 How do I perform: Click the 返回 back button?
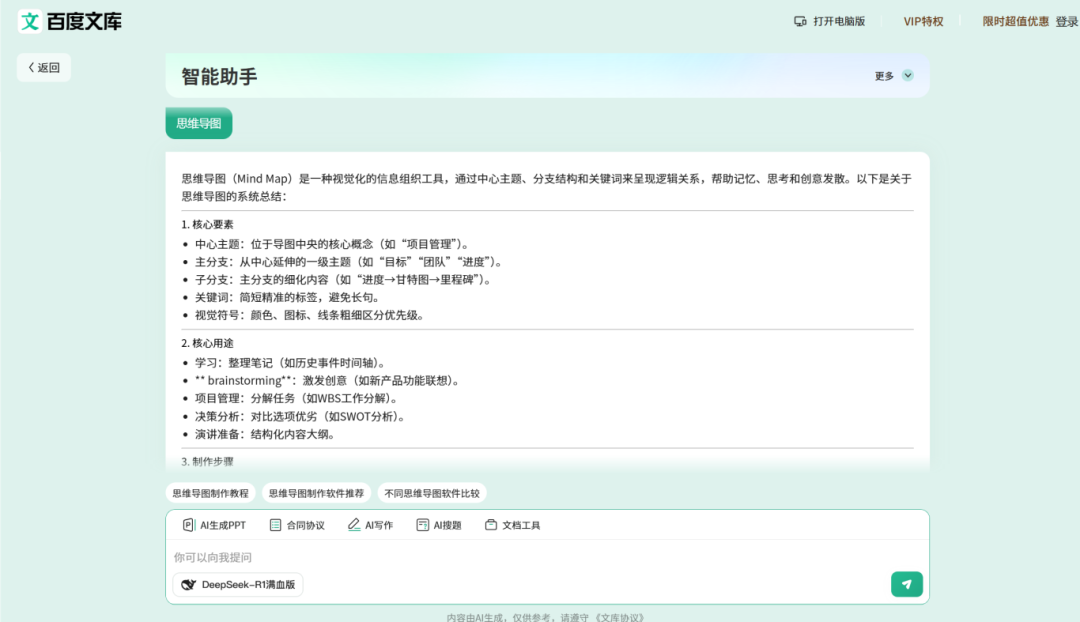coord(43,66)
